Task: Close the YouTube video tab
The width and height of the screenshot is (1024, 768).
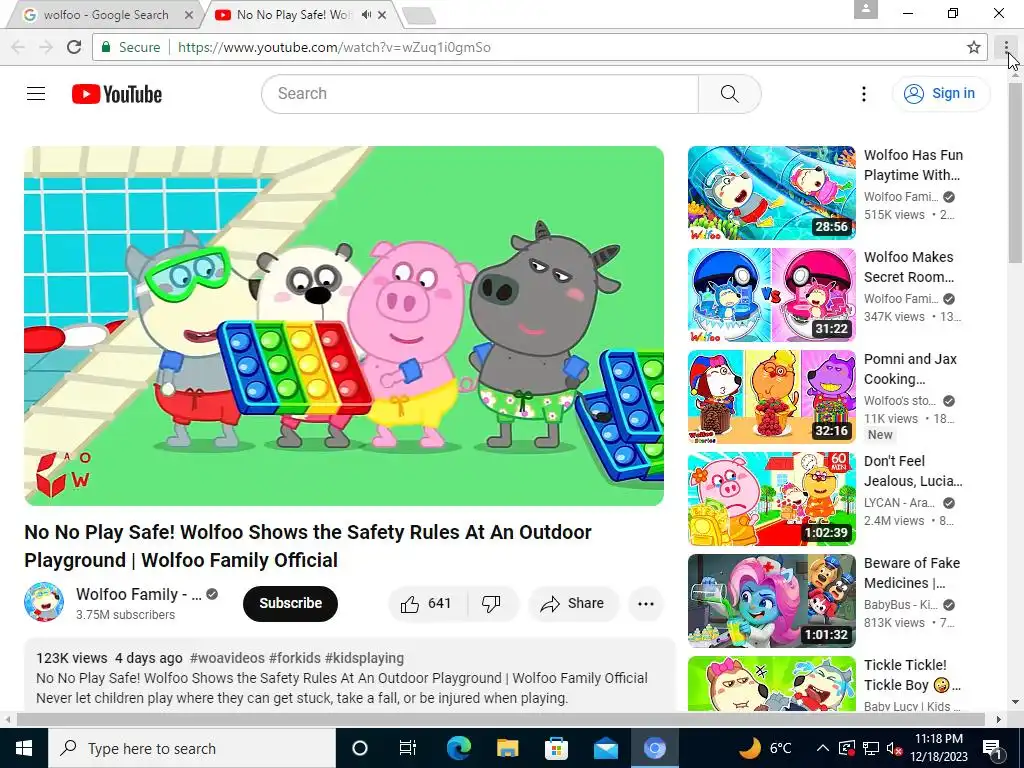Action: tap(382, 14)
